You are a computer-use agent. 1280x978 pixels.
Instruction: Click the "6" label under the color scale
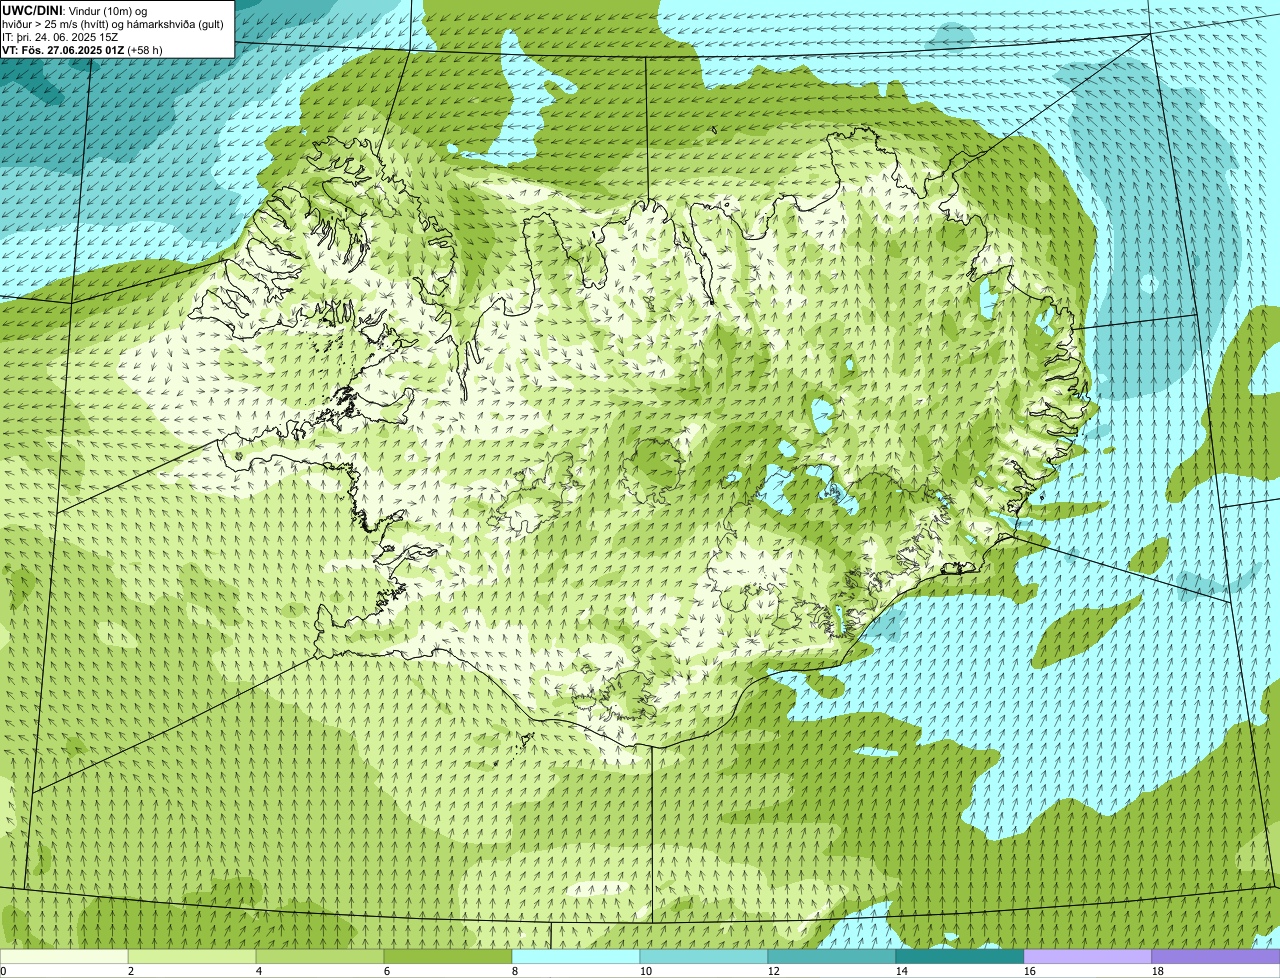(387, 971)
